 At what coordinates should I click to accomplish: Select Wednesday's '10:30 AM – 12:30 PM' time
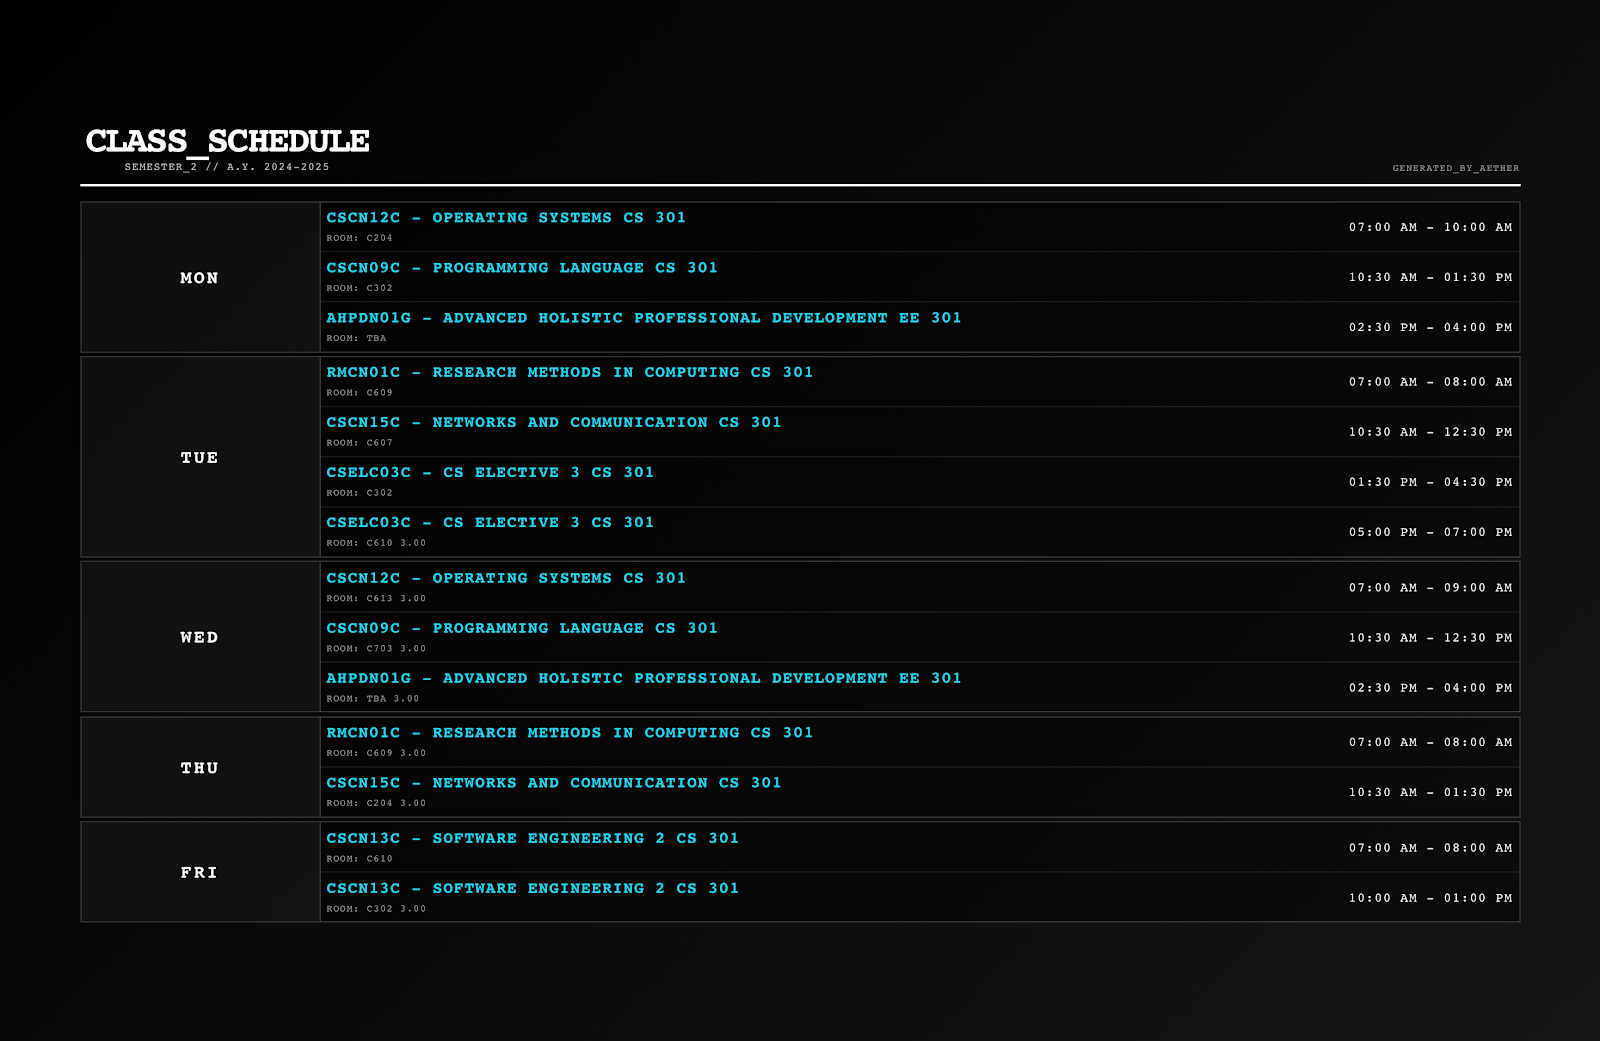(x=1430, y=638)
